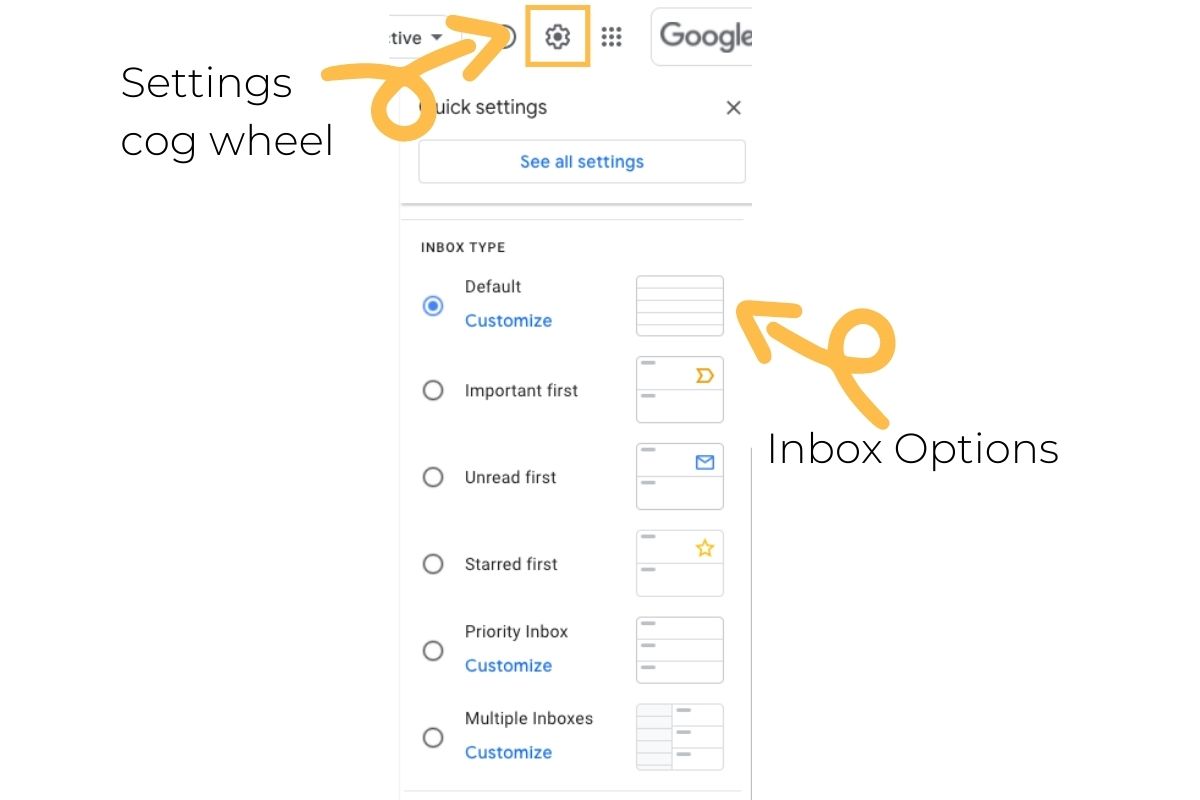Click the envelope icon in Unread first preview
This screenshot has width=1200, height=800.
click(705, 462)
